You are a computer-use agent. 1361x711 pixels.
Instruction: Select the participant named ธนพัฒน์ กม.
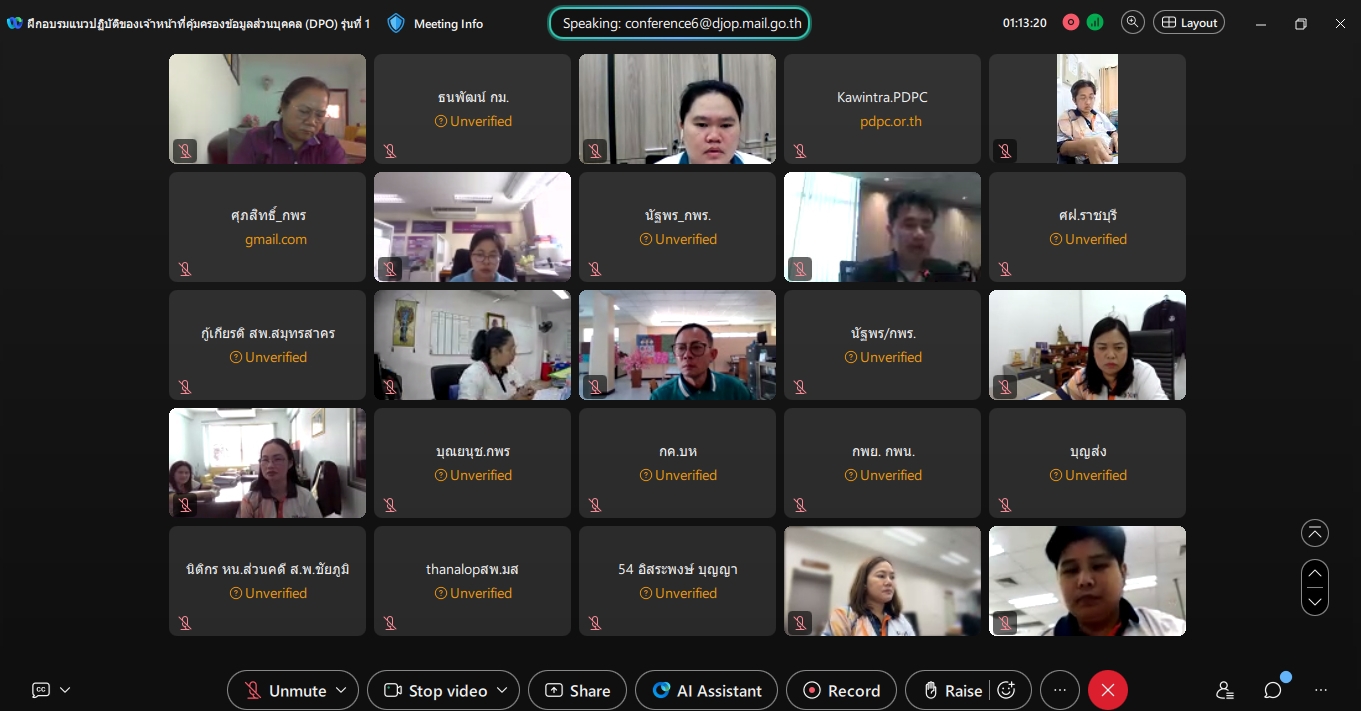tap(473, 97)
